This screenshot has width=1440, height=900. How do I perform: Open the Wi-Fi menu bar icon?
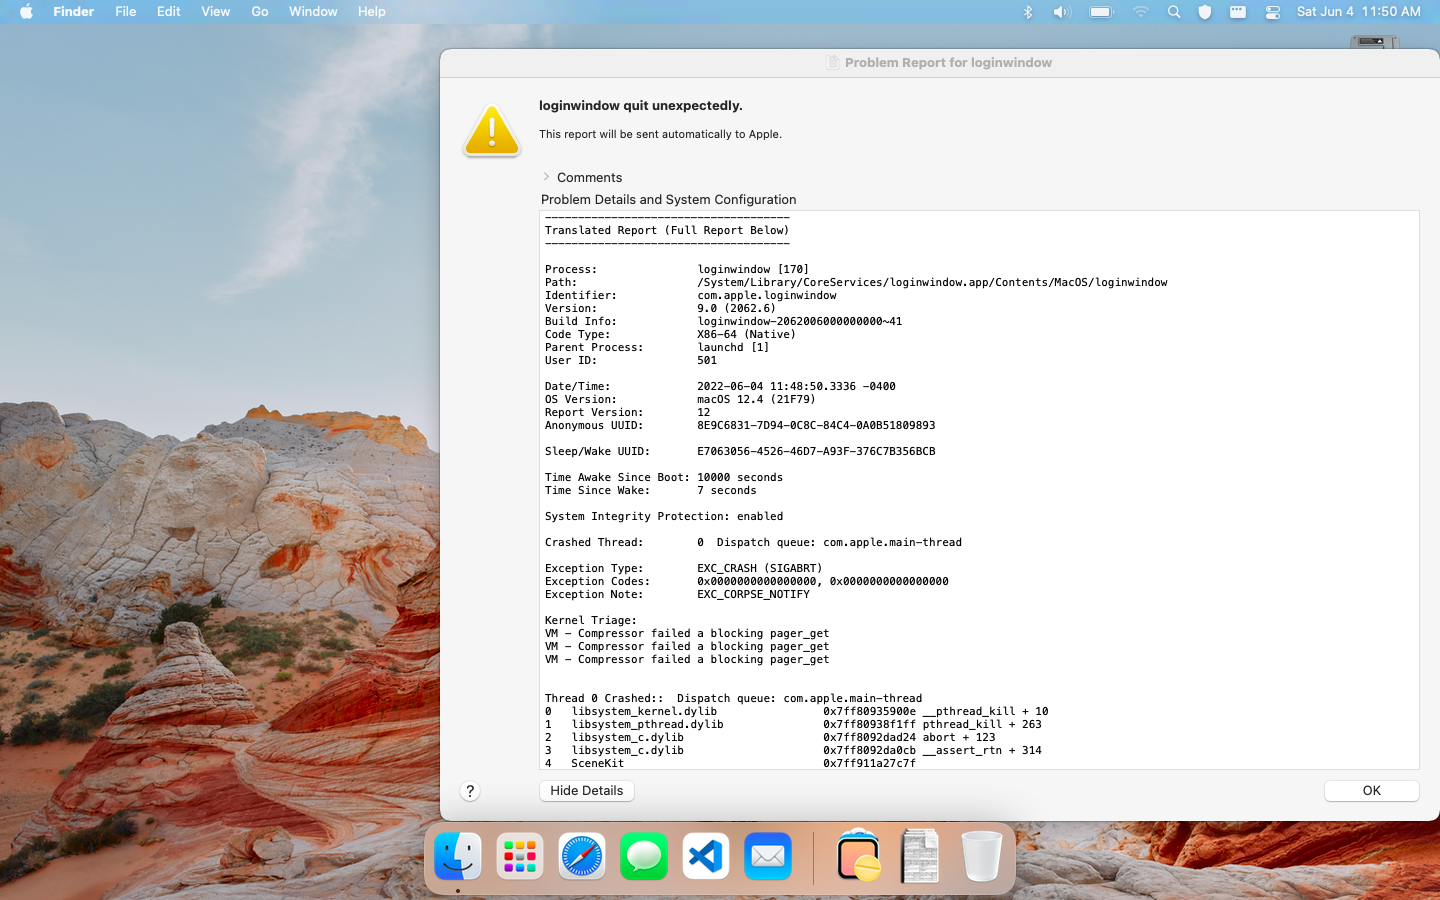click(x=1141, y=12)
